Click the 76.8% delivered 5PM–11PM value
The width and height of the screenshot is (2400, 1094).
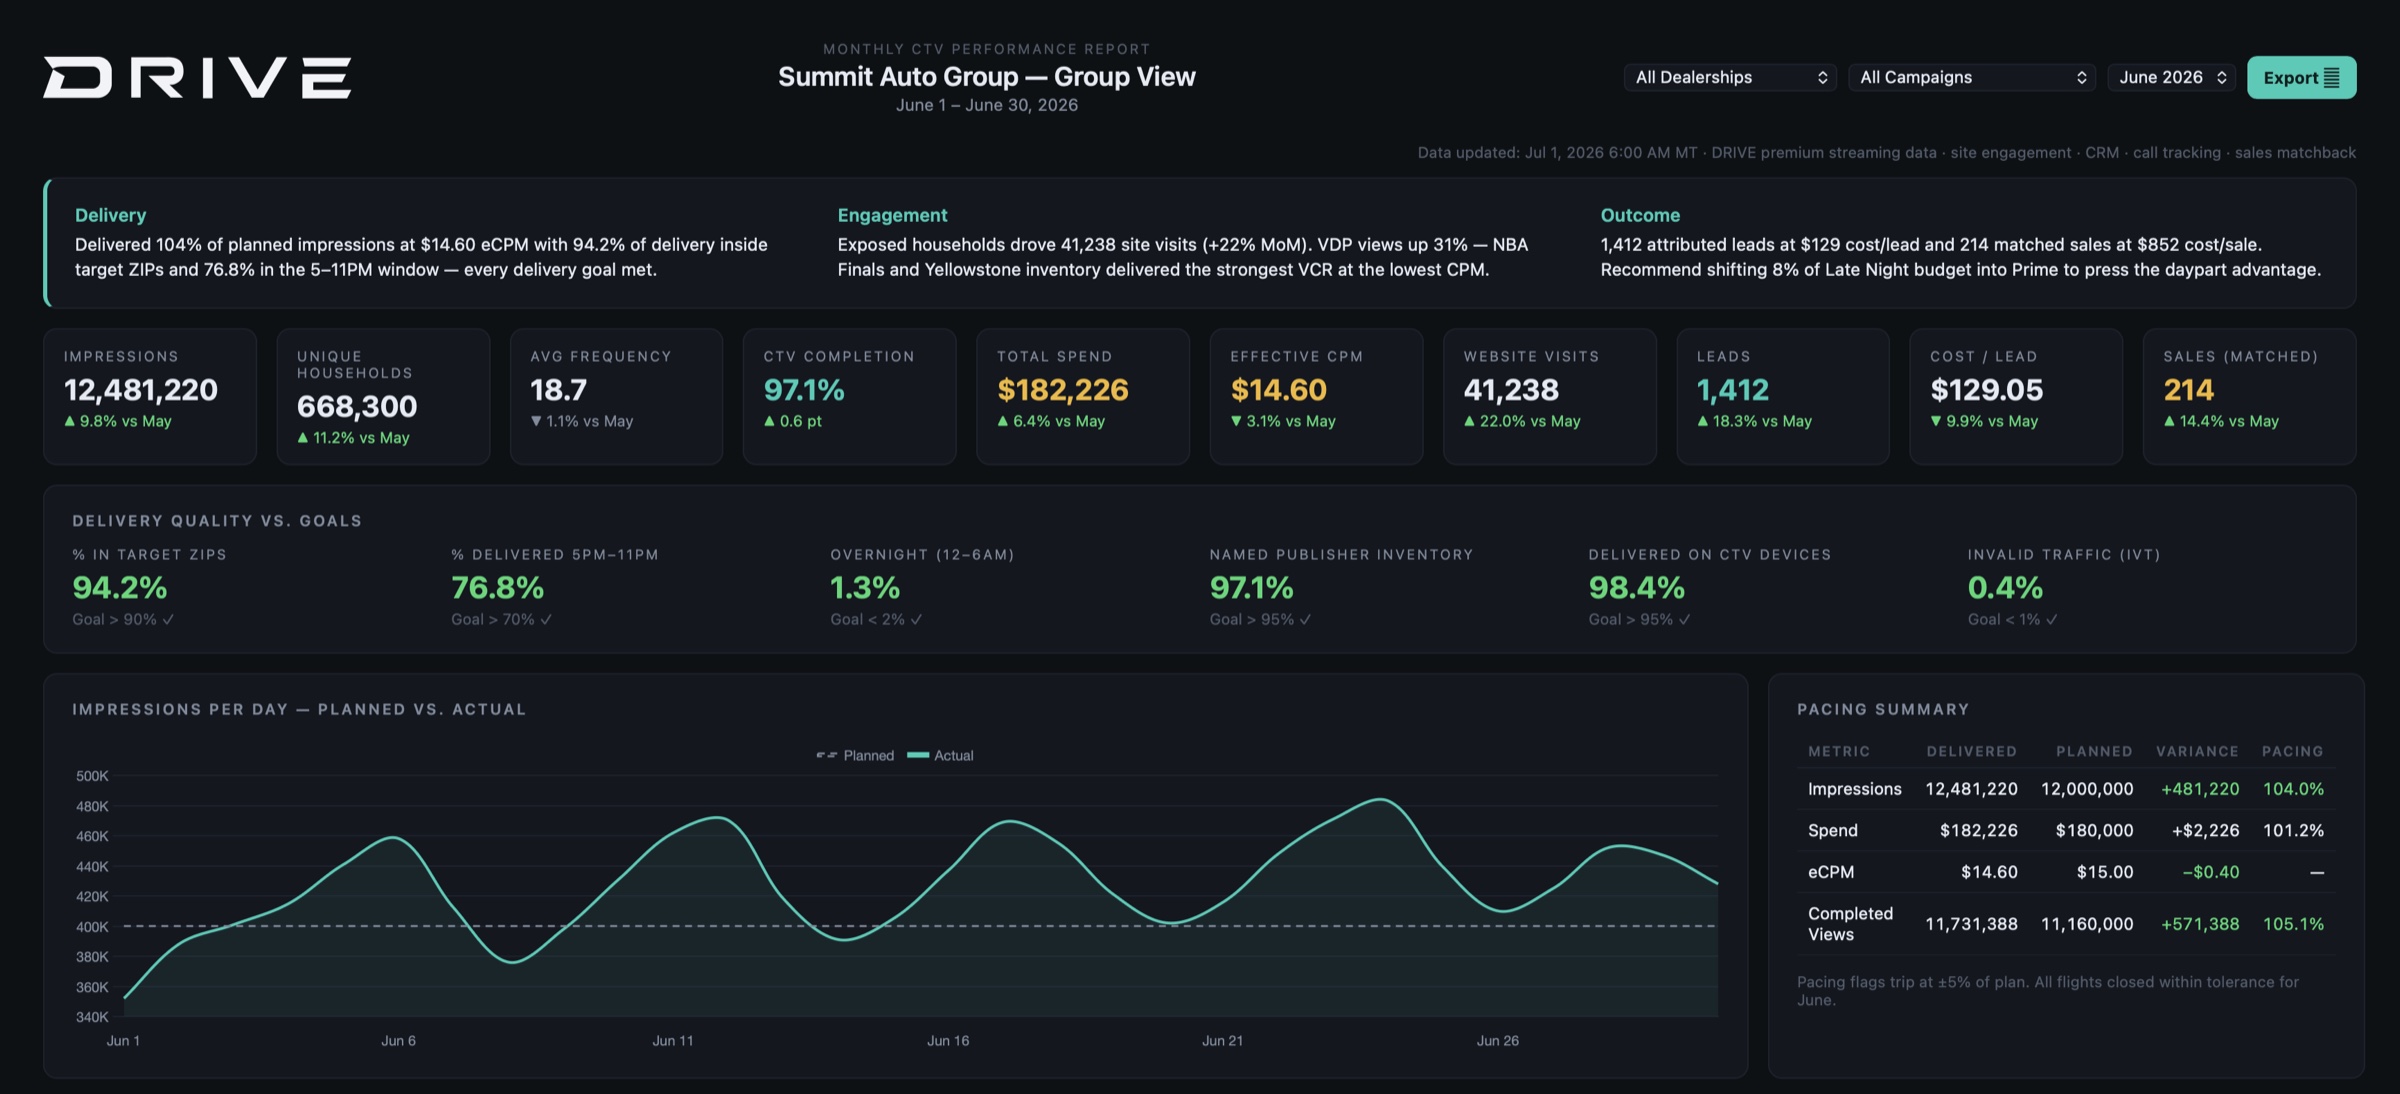[498, 587]
